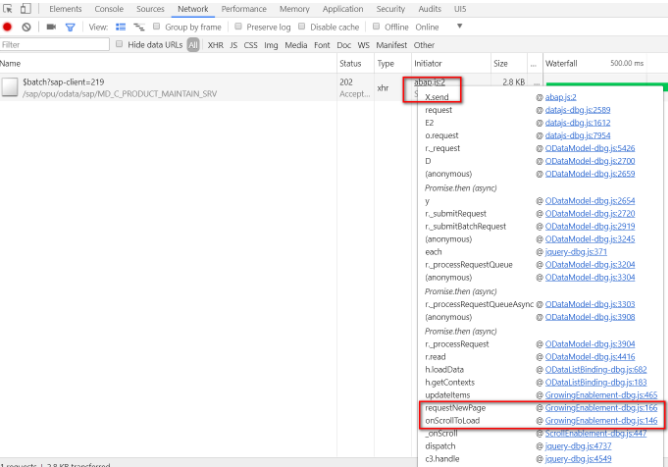The height and width of the screenshot is (467, 668).
Task: Filter requests by Doc
Action: click(x=344, y=45)
